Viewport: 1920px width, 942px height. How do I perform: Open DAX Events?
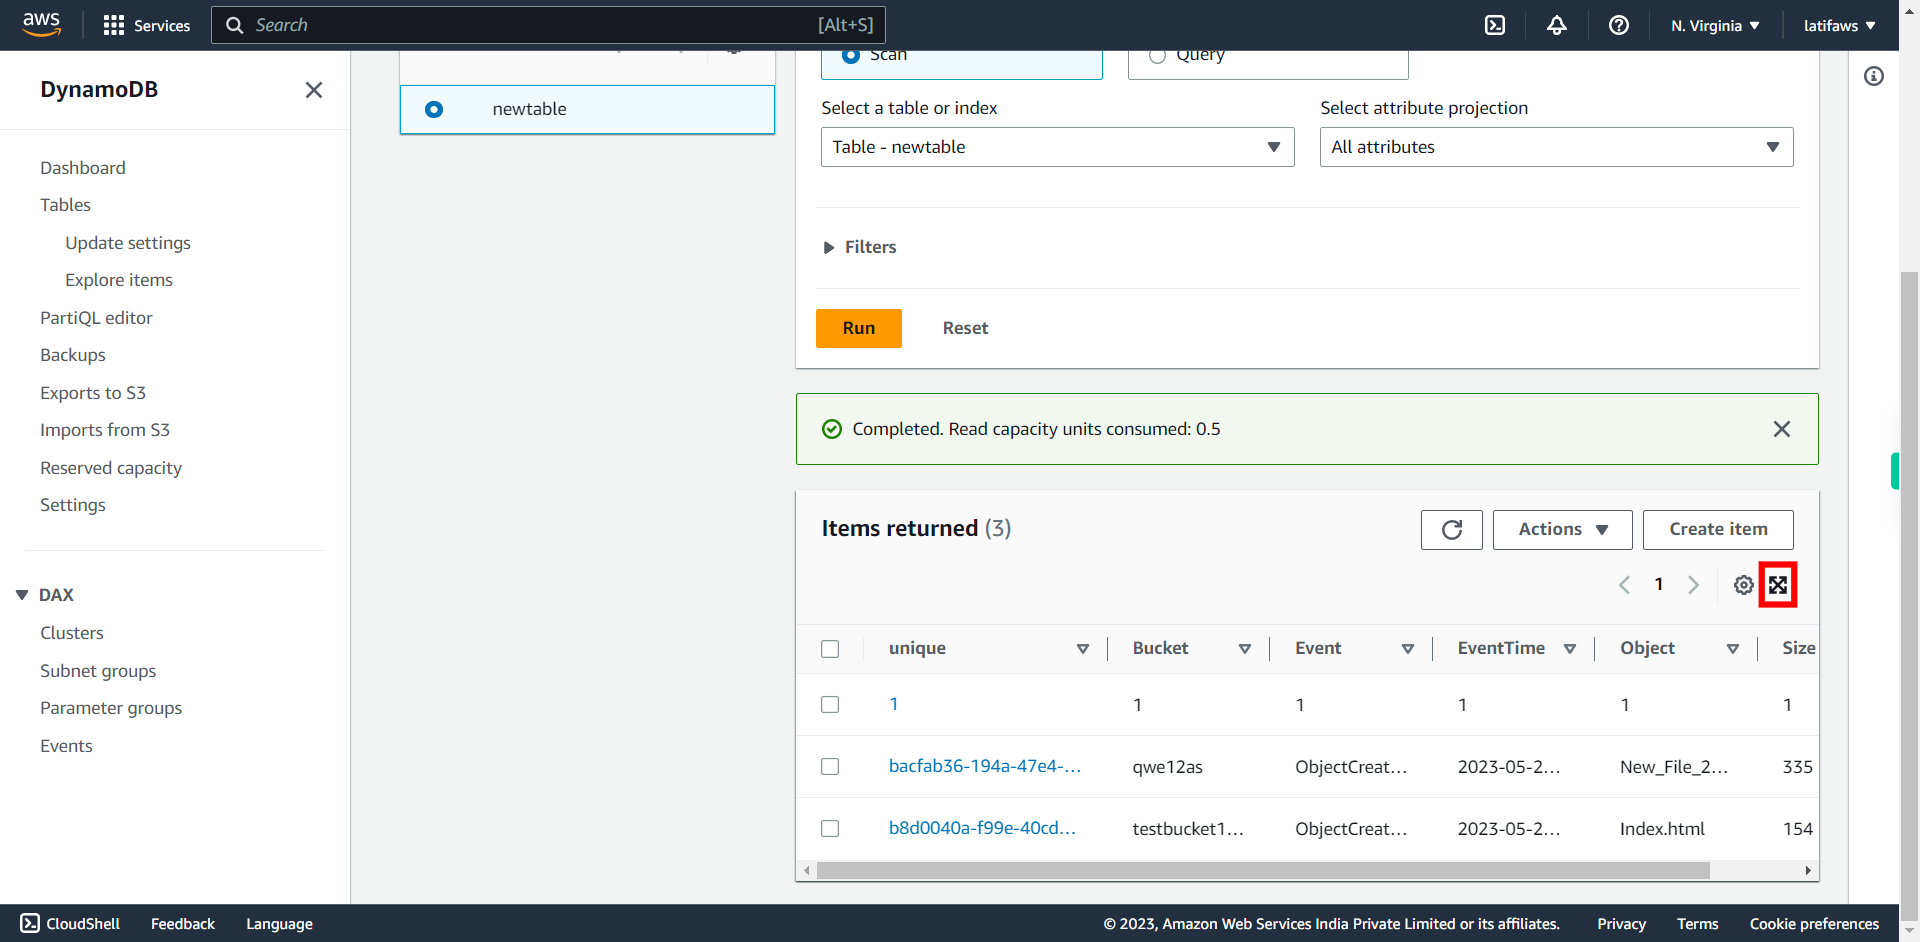(66, 746)
